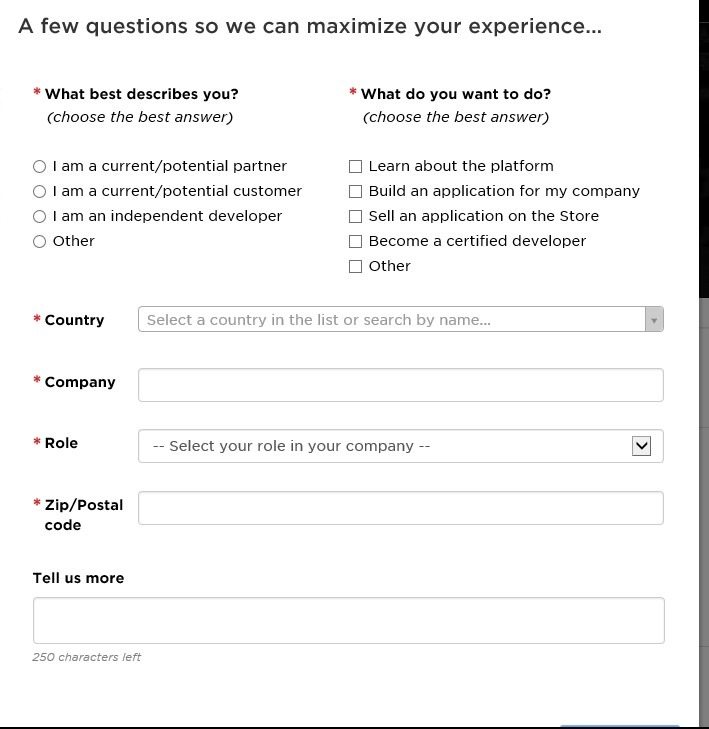The height and width of the screenshot is (729, 709).
Task: Click the 'Country' field label
Action: click(74, 320)
